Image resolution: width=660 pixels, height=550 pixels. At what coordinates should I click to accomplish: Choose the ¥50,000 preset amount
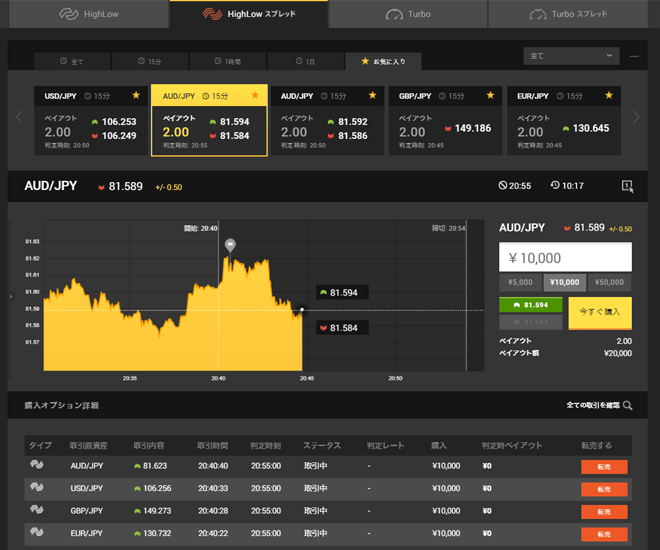(609, 282)
